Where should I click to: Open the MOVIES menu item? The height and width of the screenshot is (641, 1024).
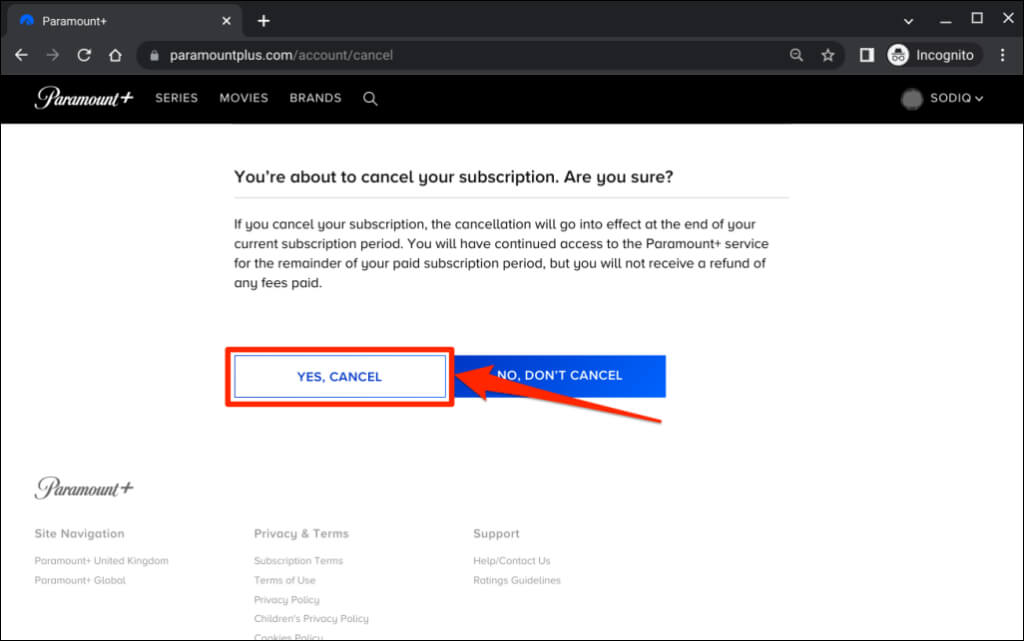pos(244,98)
